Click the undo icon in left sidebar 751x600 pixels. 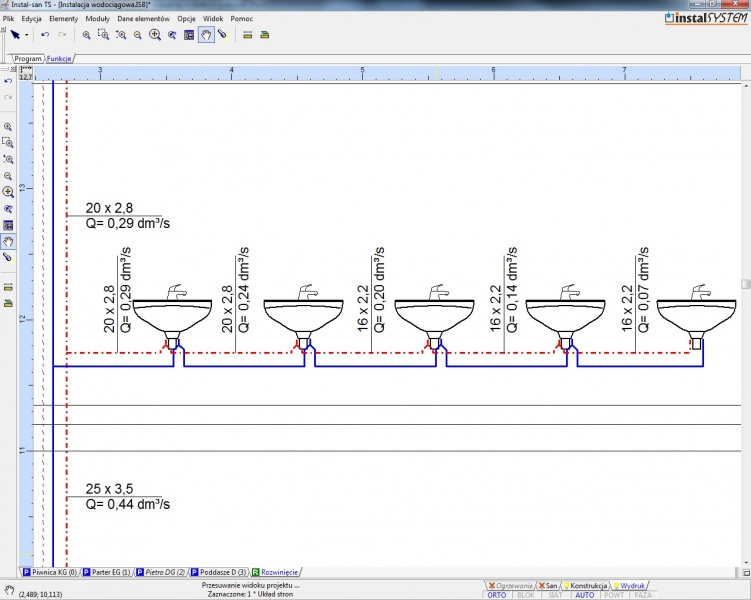8,80
